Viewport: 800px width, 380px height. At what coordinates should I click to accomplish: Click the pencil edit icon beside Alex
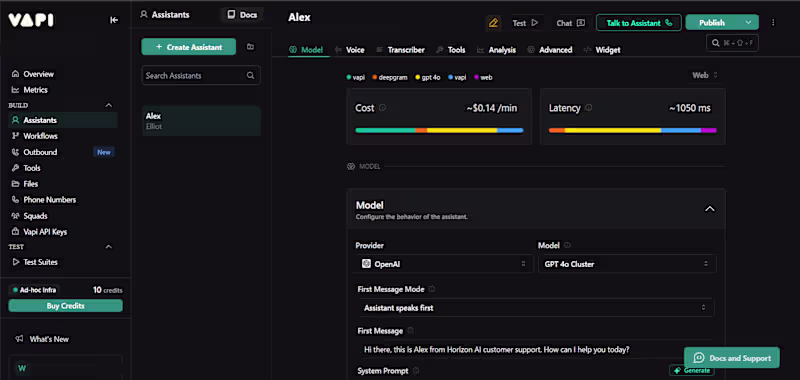coord(493,23)
